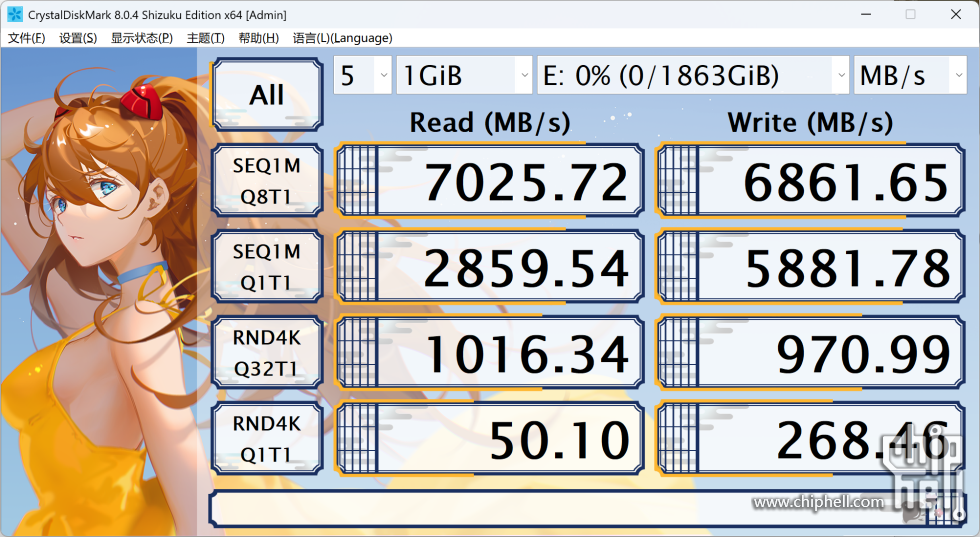Image resolution: width=980 pixels, height=537 pixels.
Task: Click the Write (MB/s) column header
Action: [811, 122]
